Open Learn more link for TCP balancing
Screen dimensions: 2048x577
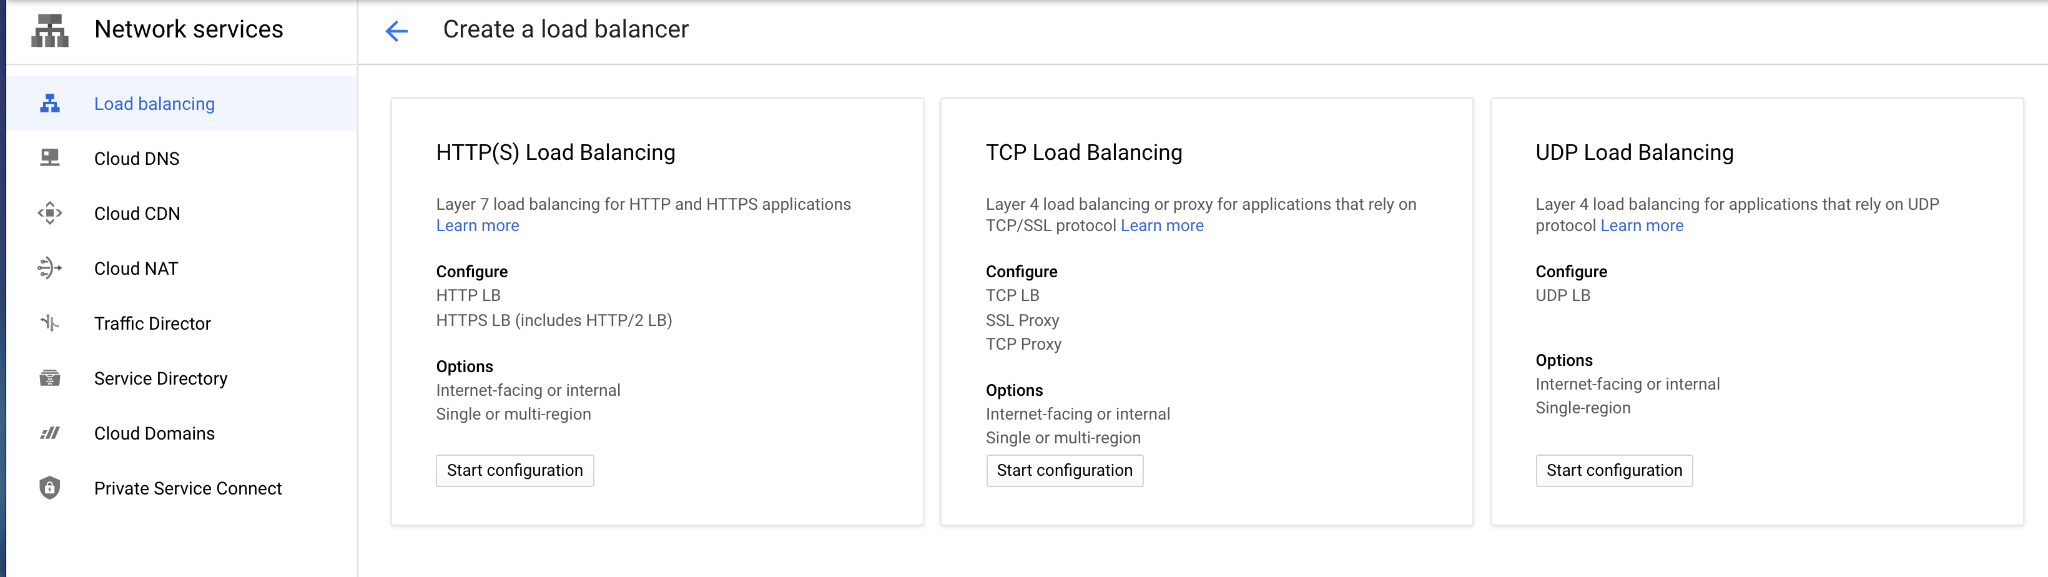click(x=1162, y=226)
